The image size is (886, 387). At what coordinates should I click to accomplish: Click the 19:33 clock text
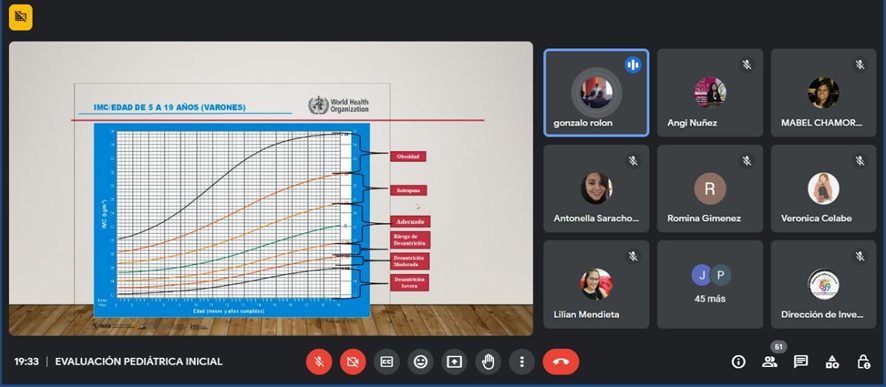[27, 362]
